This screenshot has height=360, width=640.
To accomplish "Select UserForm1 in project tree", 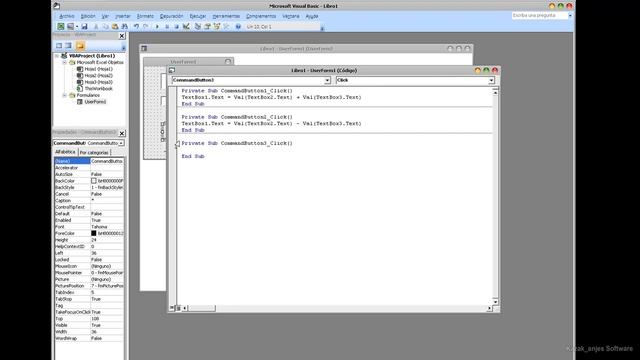I will (x=95, y=102).
